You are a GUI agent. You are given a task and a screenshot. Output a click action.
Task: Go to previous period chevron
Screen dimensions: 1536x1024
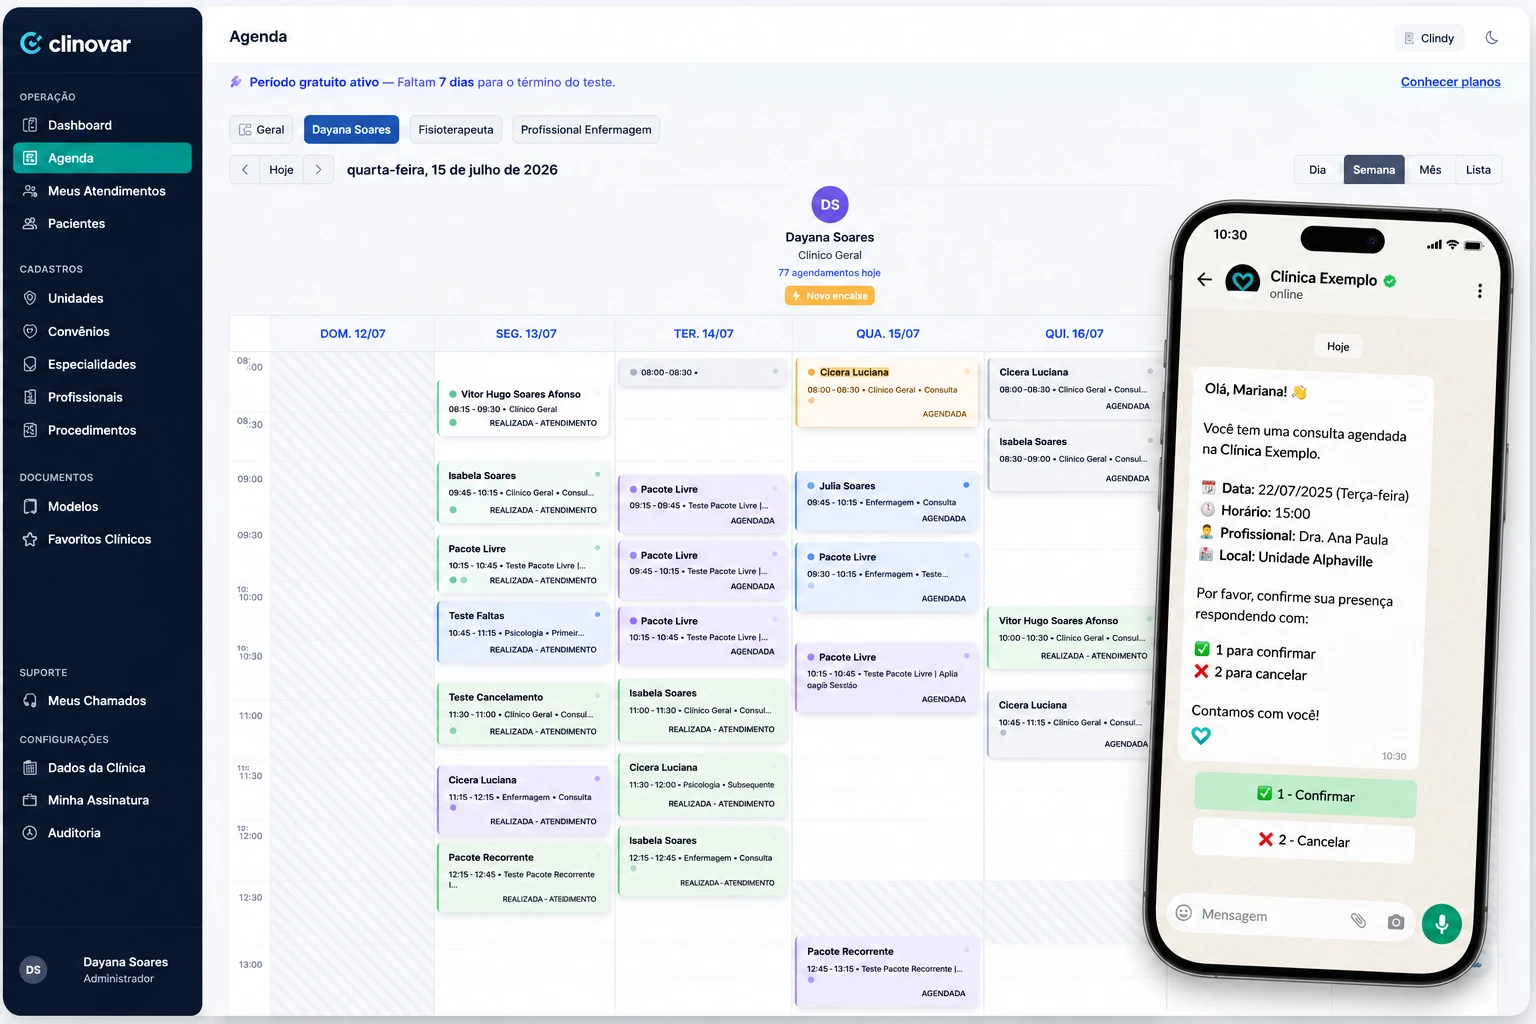245,170
